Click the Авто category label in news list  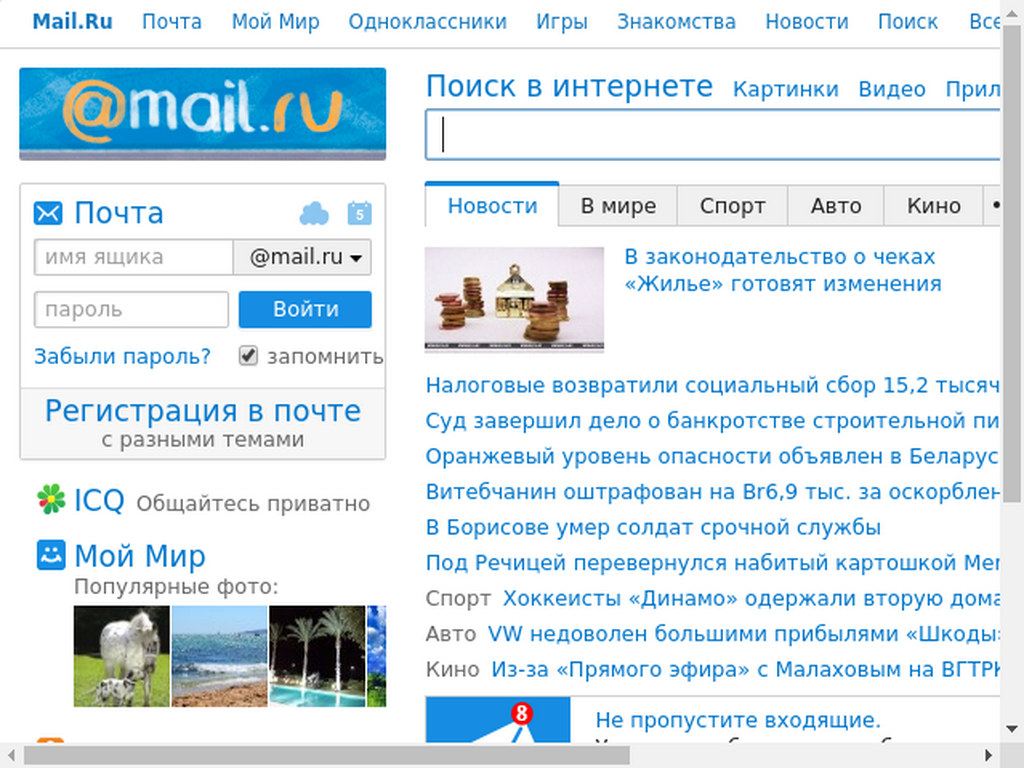[451, 633]
